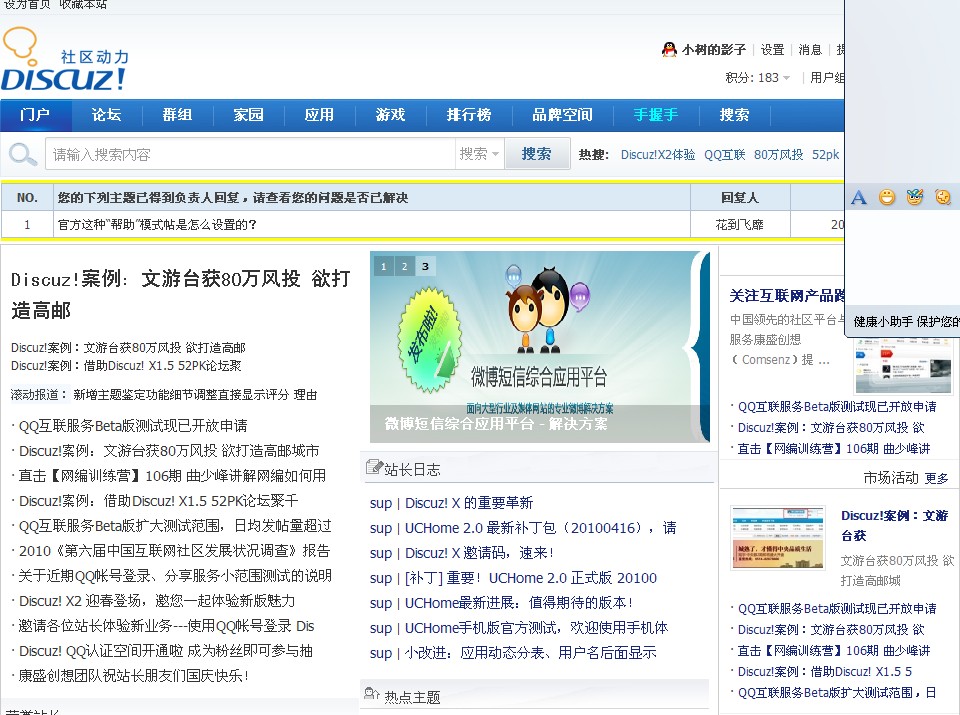960x715 pixels.
Task: Open thread 官方这种"帮助"模式帖是怎么设置的?
Action: pos(157,225)
